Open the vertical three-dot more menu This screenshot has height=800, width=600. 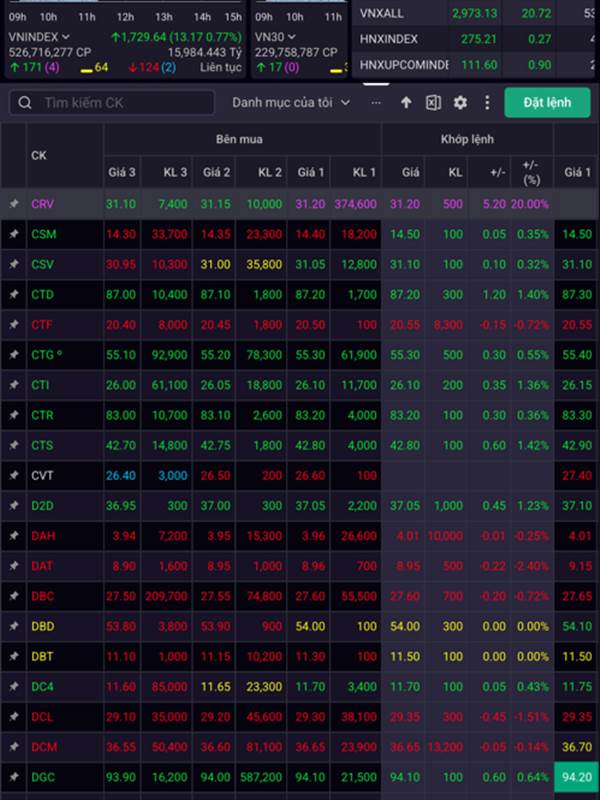click(x=487, y=103)
